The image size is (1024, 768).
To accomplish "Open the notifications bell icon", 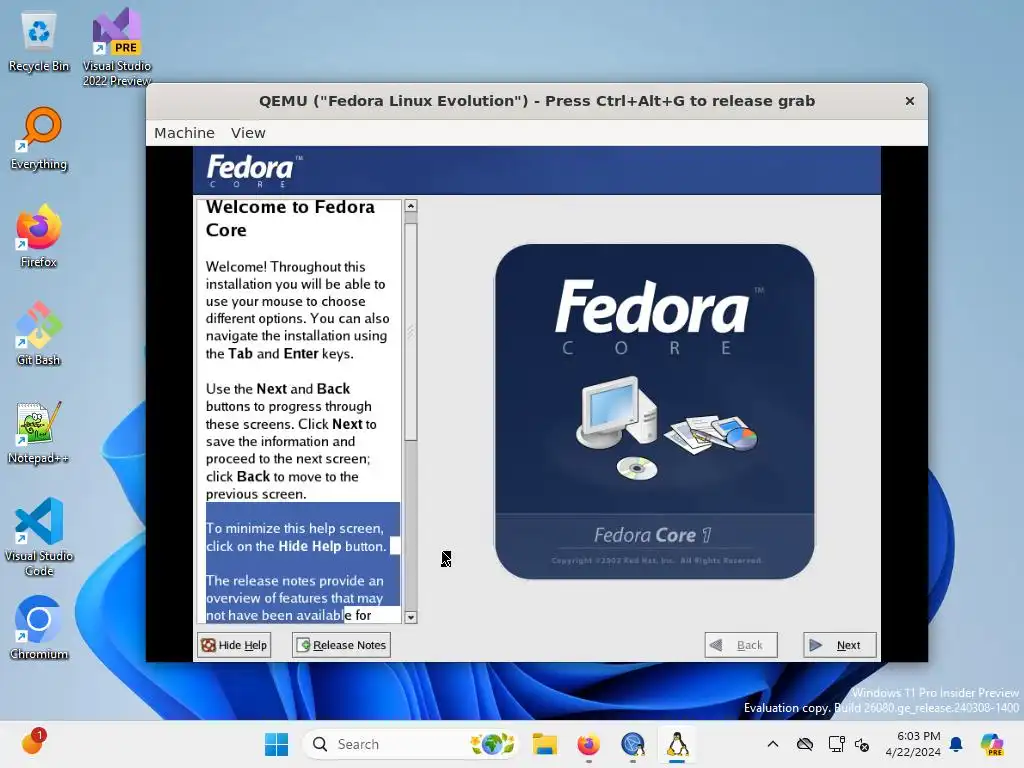I will click(956, 744).
